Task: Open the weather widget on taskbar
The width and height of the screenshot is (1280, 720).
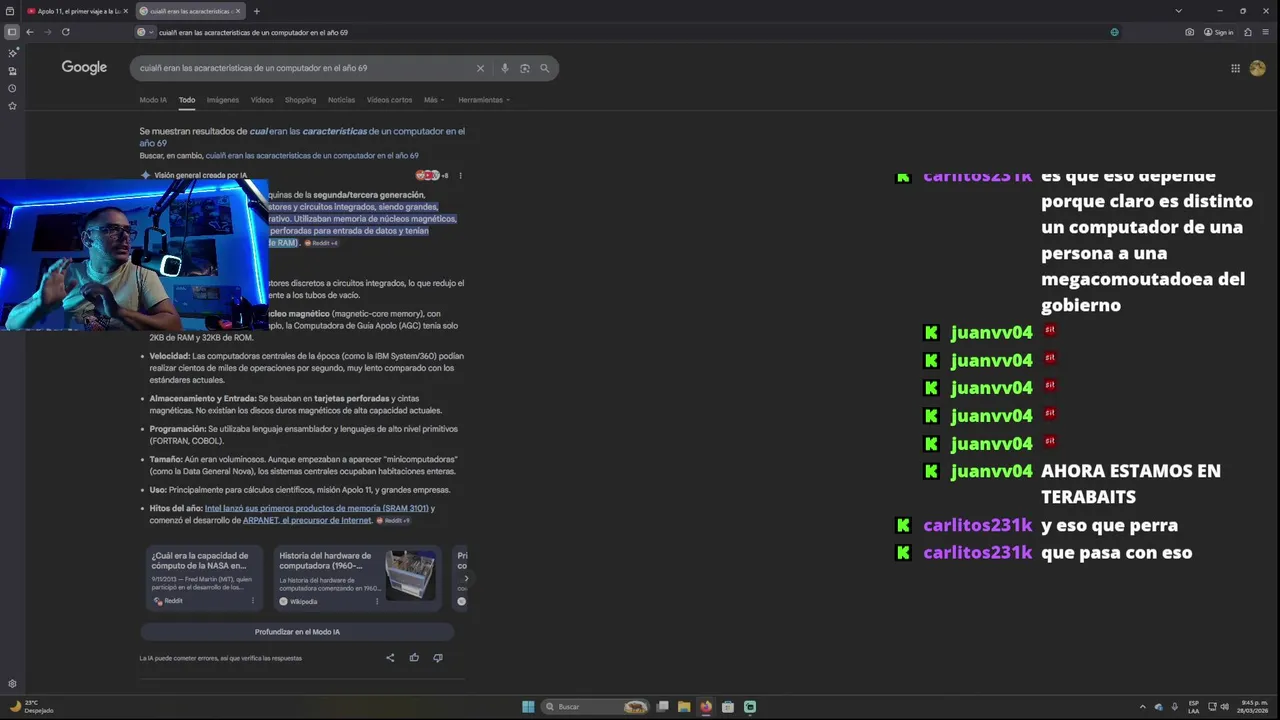Action: coord(32,706)
